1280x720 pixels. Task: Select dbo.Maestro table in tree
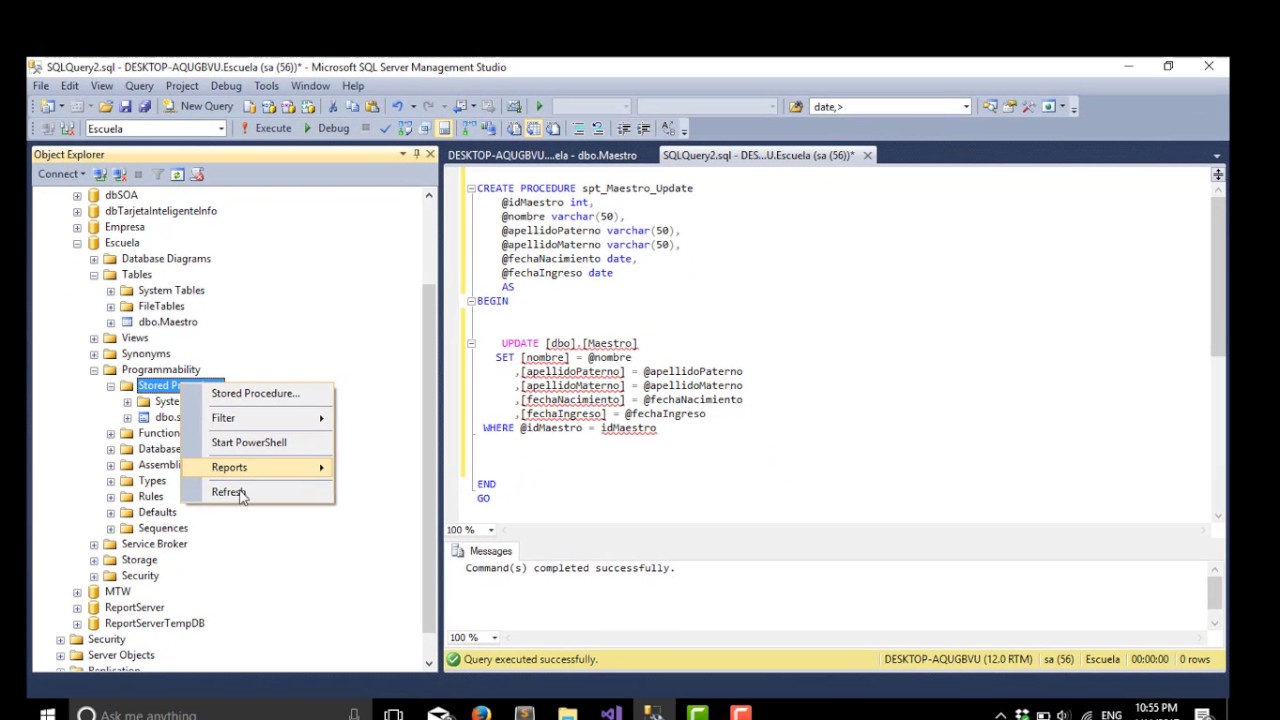[x=167, y=322]
